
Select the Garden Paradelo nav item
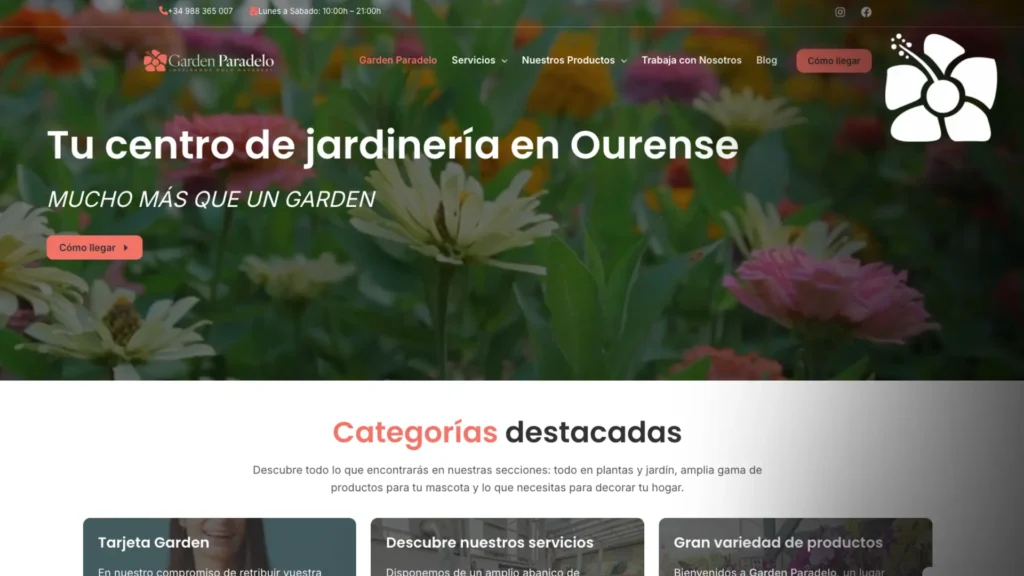(398, 60)
